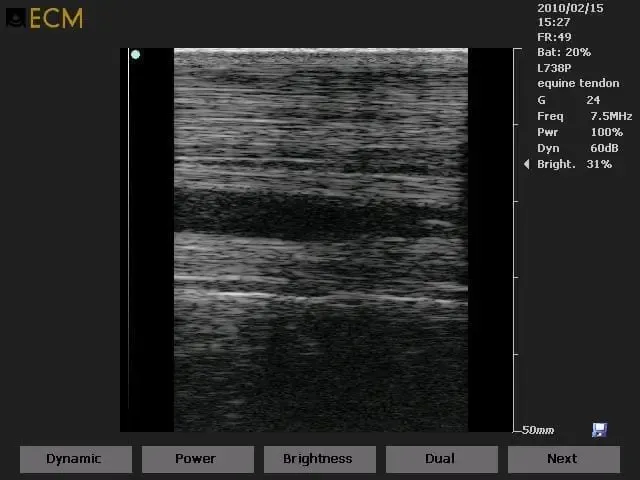
Task: Click the Dynamic button
Action: 76,459
